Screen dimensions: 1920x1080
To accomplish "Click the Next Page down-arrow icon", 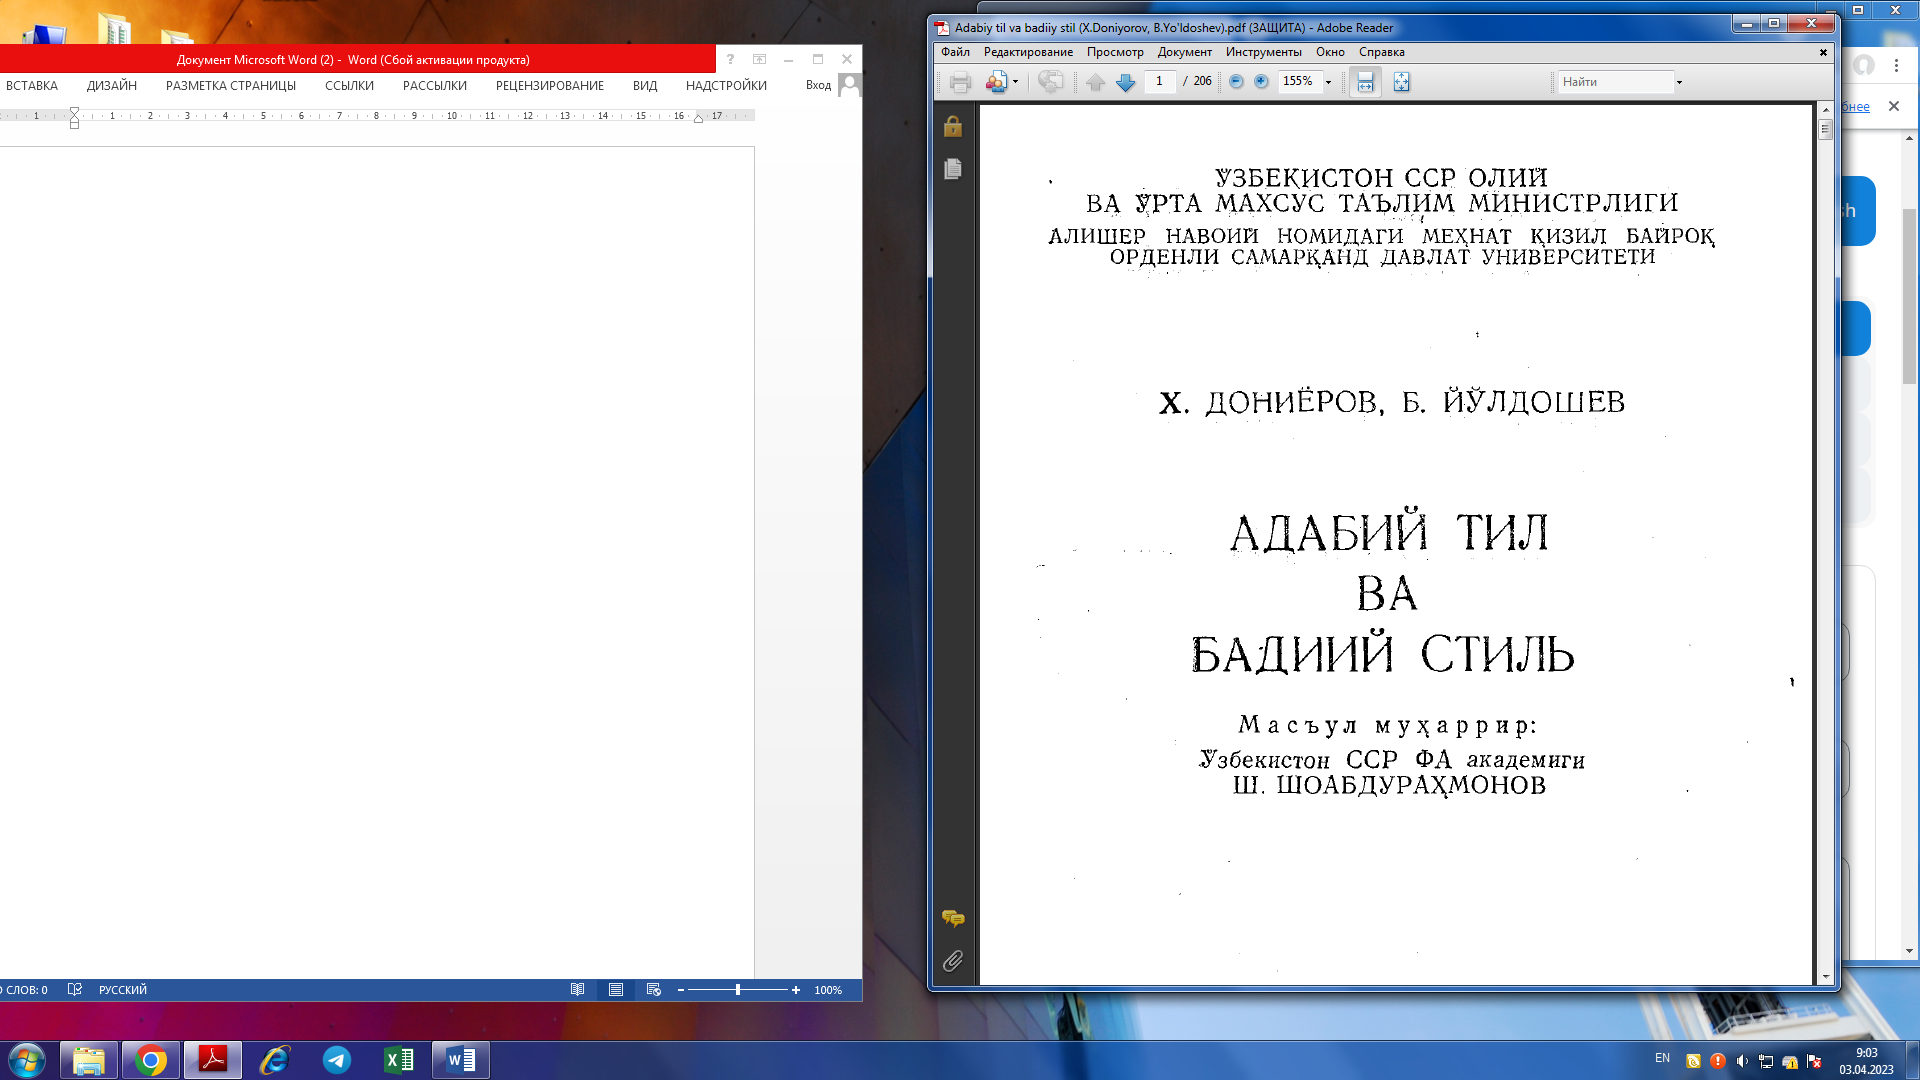I will tap(1127, 82).
